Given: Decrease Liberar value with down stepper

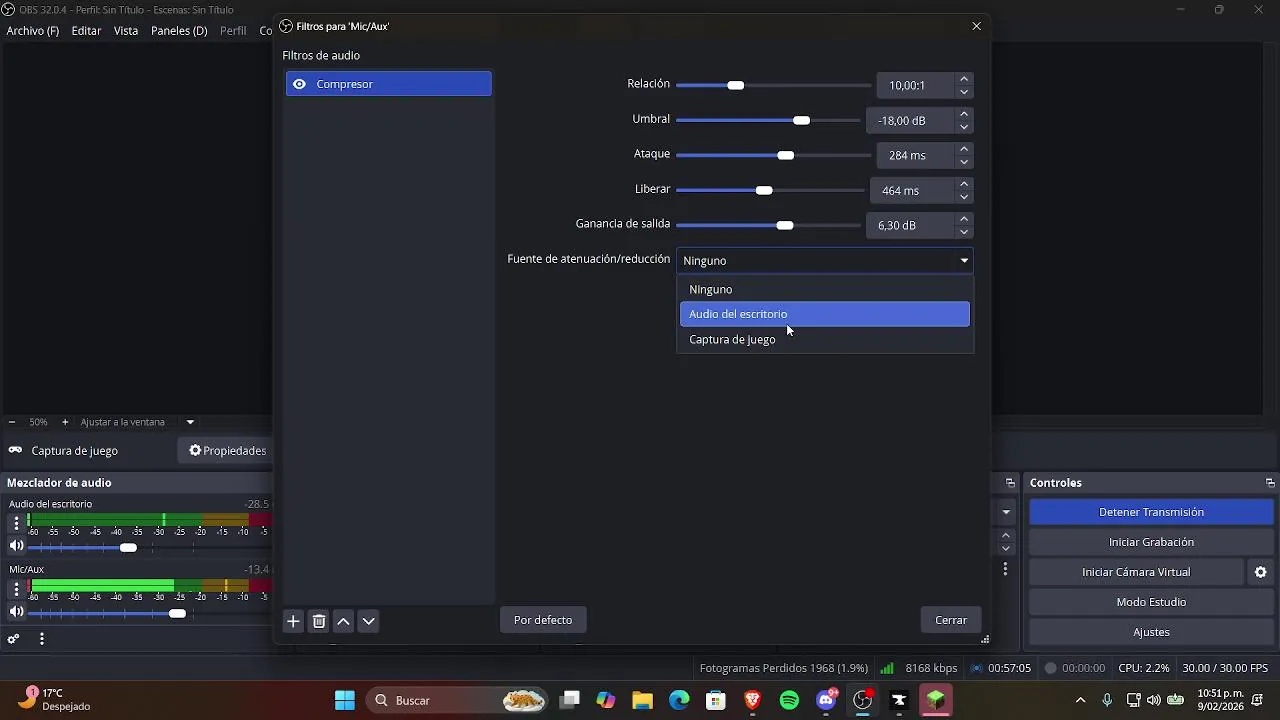Looking at the screenshot, I should click(x=964, y=197).
